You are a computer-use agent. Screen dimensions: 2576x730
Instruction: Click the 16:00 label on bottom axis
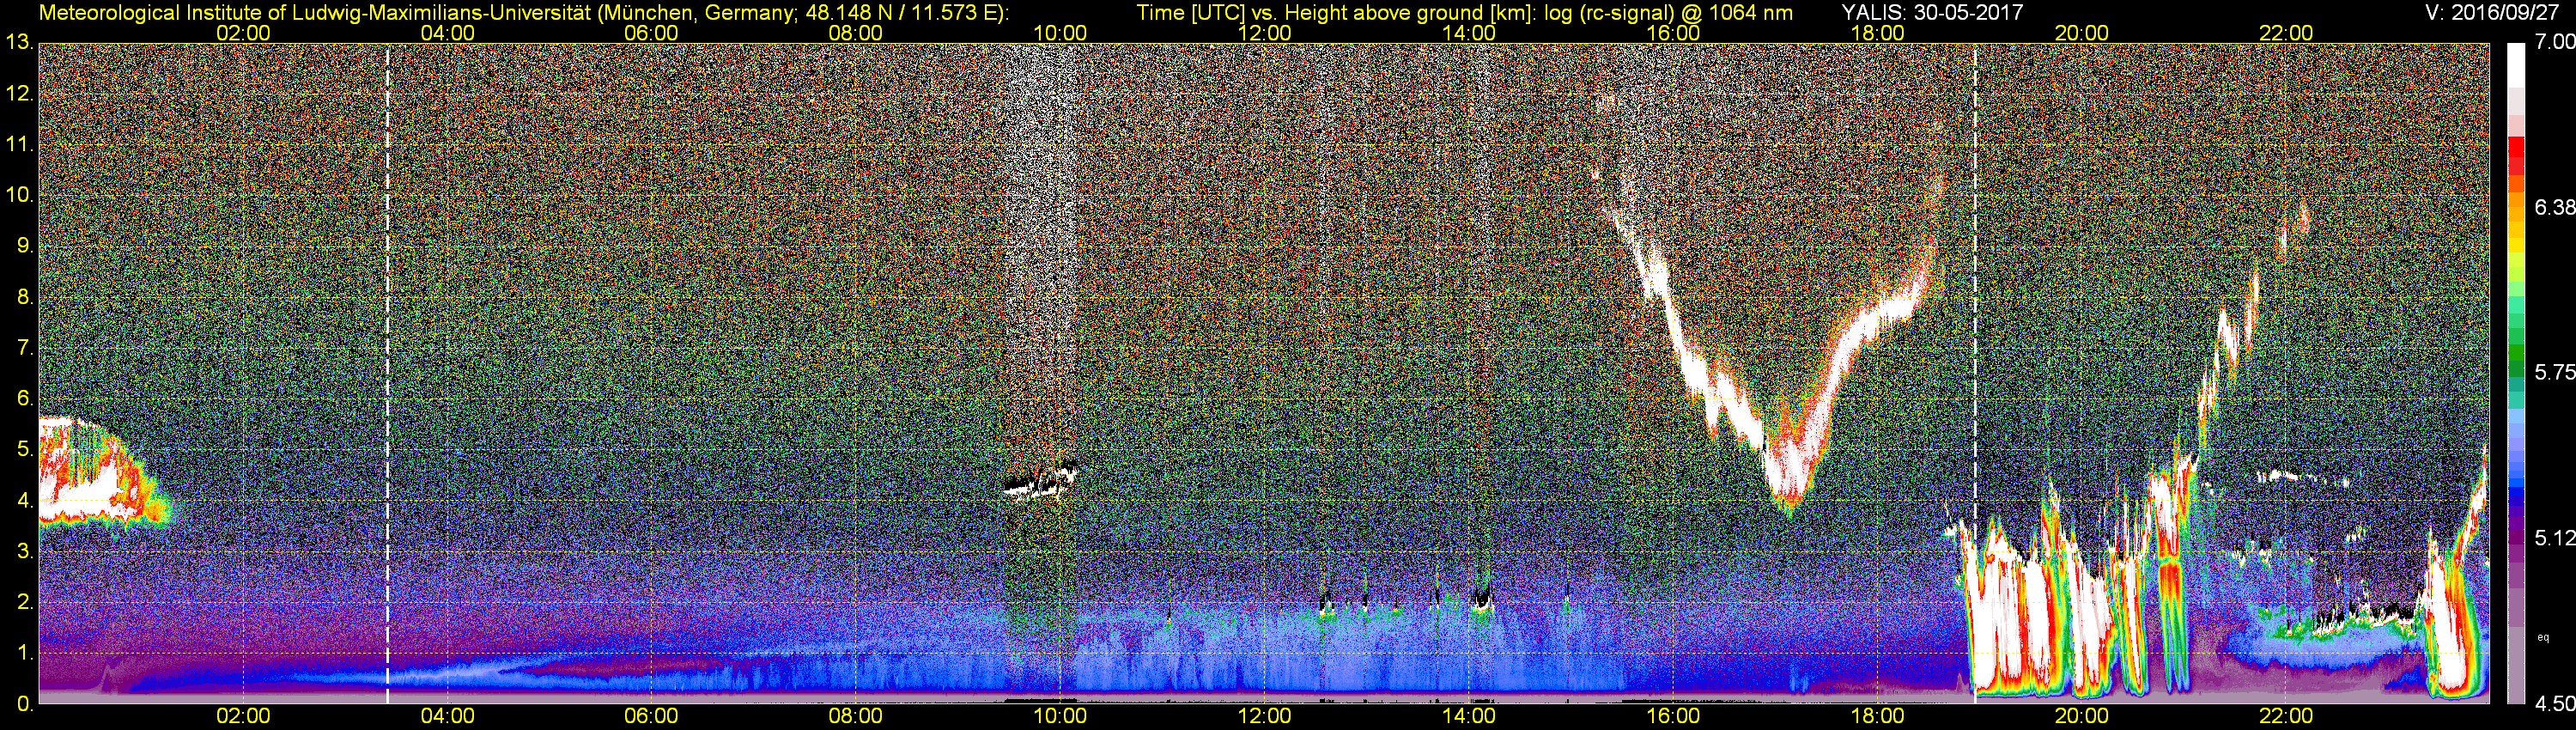(1673, 716)
